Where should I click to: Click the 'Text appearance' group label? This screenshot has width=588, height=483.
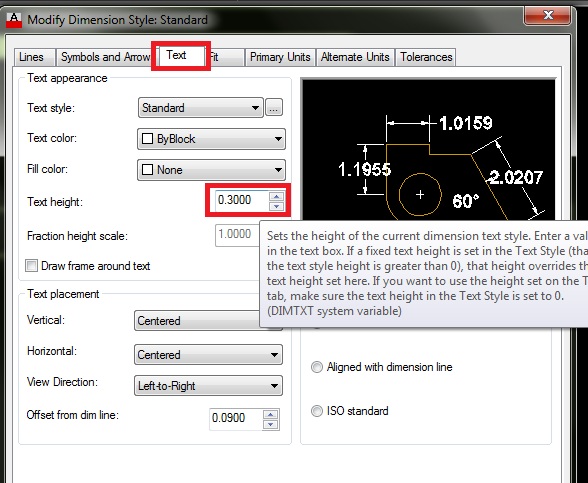point(67,78)
